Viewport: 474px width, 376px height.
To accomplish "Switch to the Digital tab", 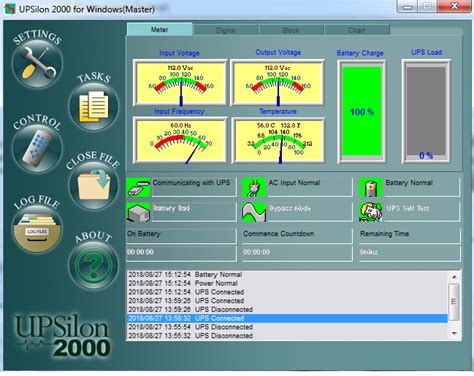I will click(x=226, y=30).
